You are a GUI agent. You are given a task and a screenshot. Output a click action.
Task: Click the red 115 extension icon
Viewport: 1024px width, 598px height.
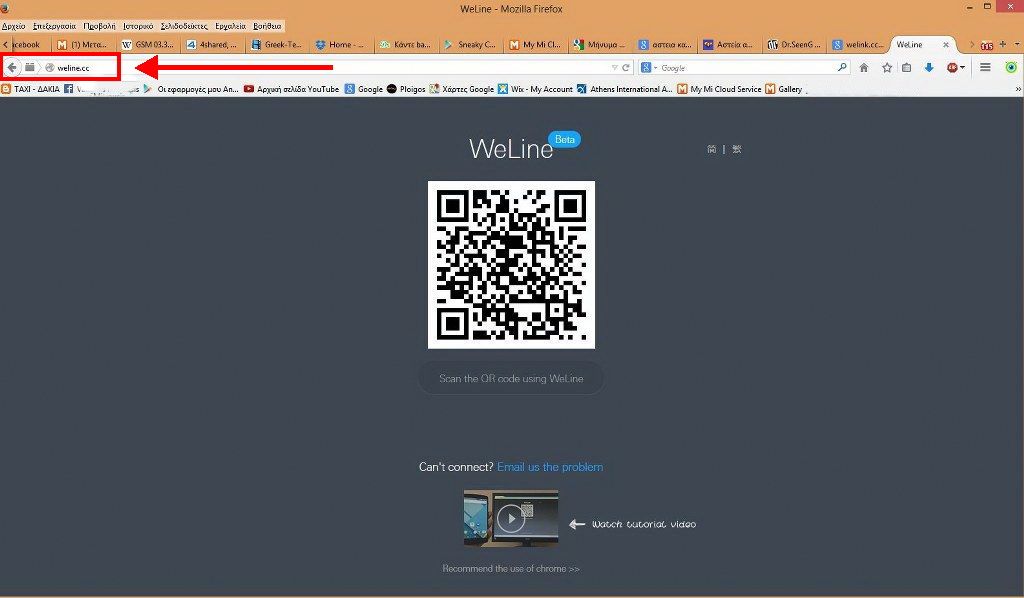tap(987, 45)
